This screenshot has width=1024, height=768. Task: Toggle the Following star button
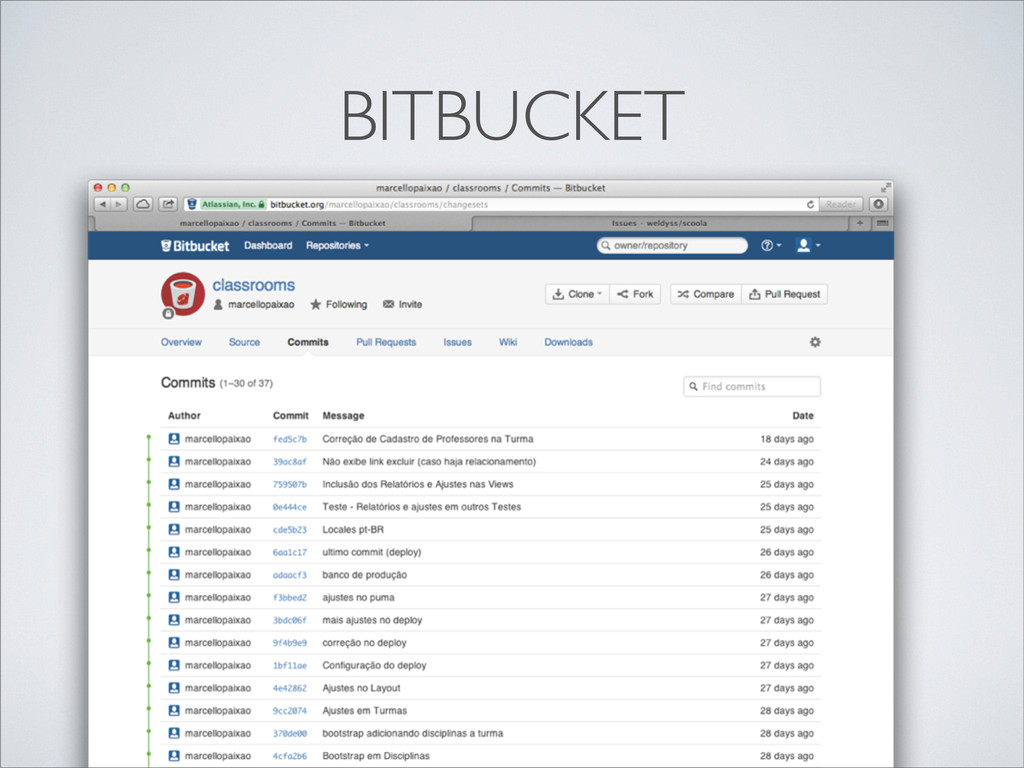pos(338,304)
